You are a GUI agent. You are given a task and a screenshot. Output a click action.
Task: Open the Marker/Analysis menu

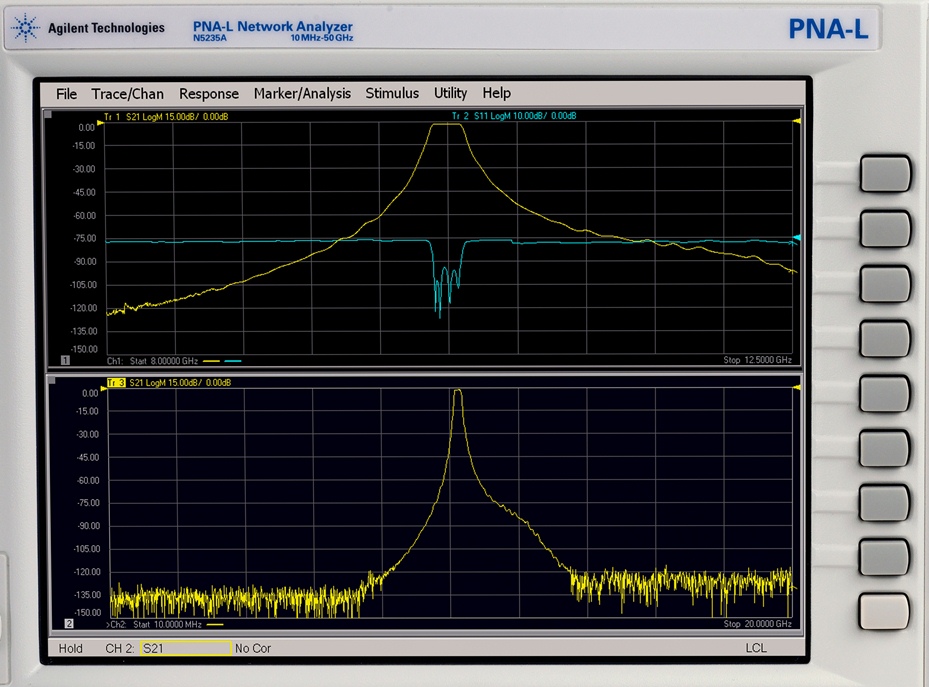302,94
